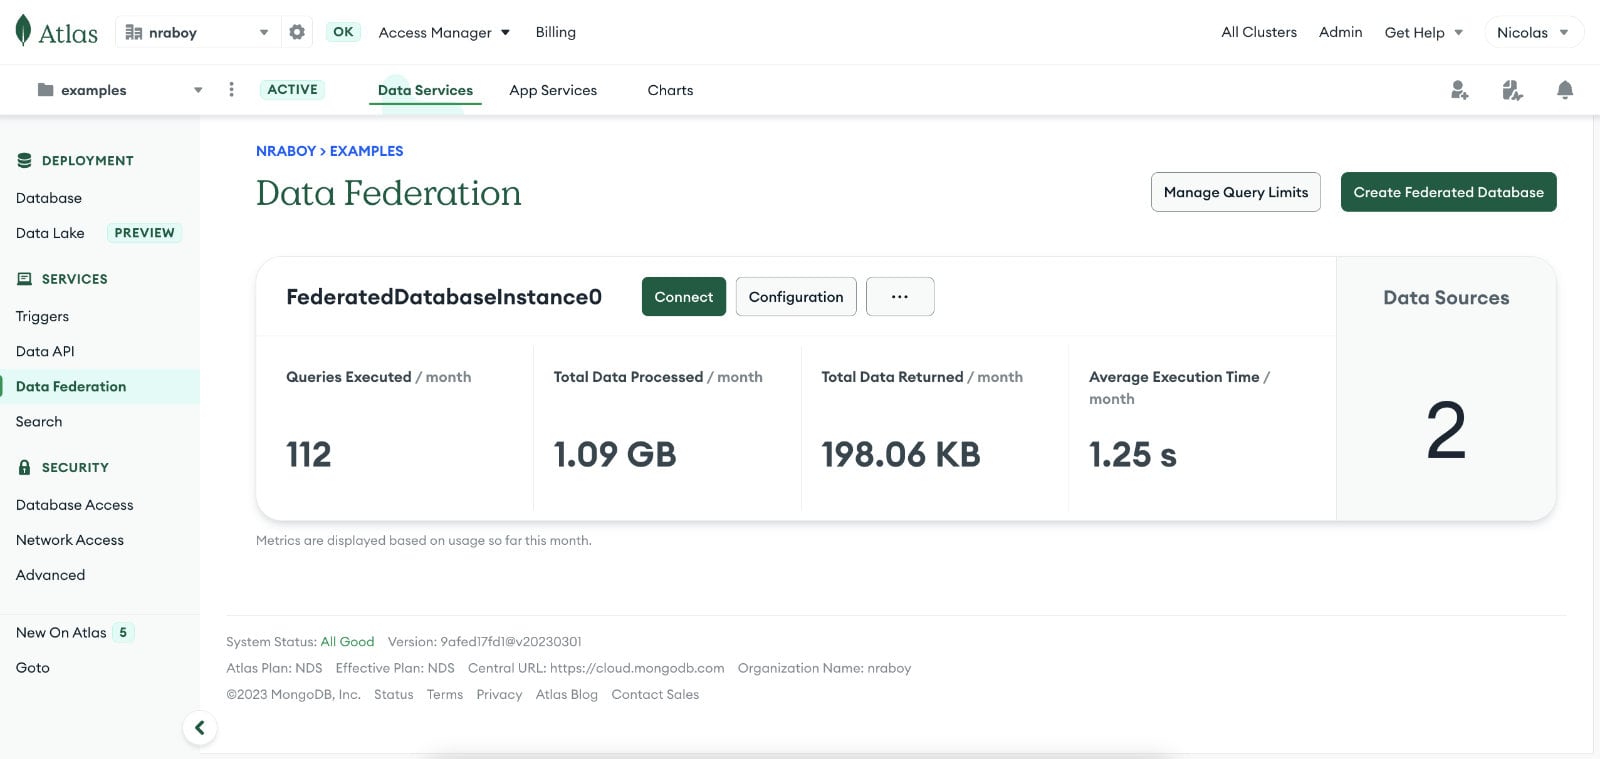Open the Configuration button
The image size is (1600, 759).
[796, 297]
